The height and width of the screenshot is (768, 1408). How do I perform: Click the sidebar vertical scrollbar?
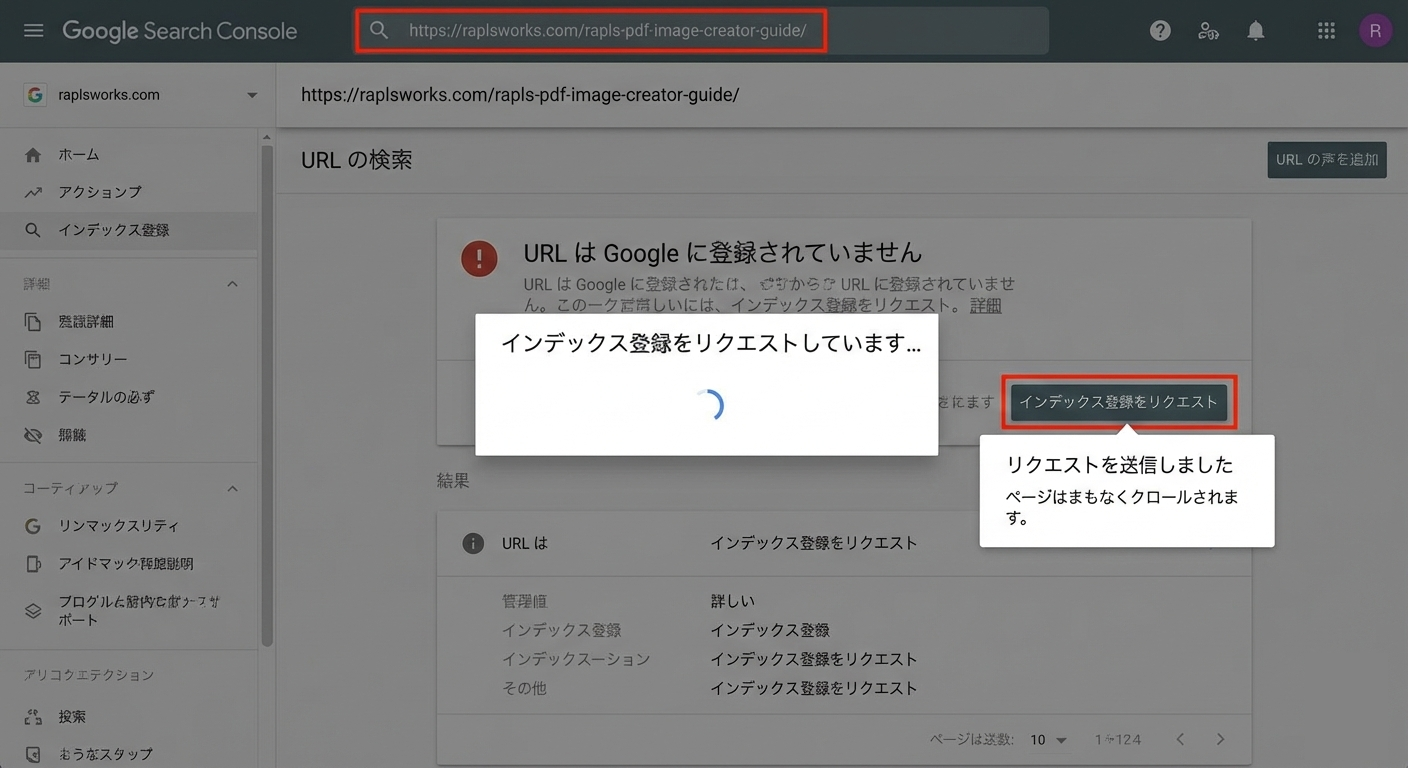pos(267,395)
